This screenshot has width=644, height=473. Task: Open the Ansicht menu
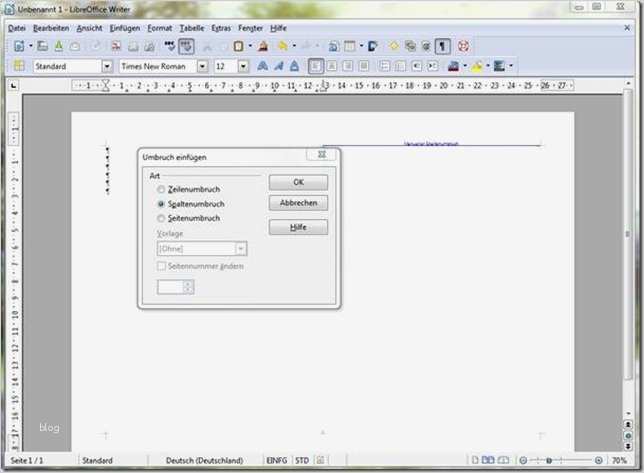tap(89, 28)
